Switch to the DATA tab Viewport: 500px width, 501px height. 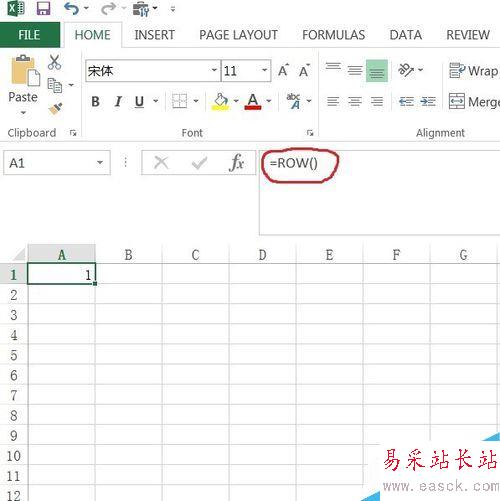(406, 35)
